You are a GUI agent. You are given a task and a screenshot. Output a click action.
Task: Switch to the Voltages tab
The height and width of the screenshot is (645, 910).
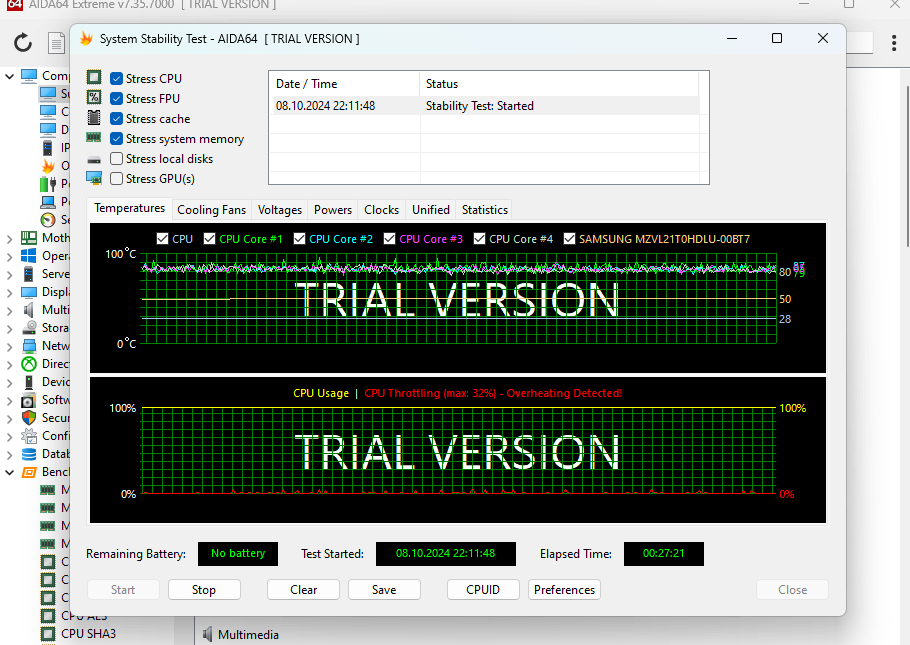[x=280, y=210]
